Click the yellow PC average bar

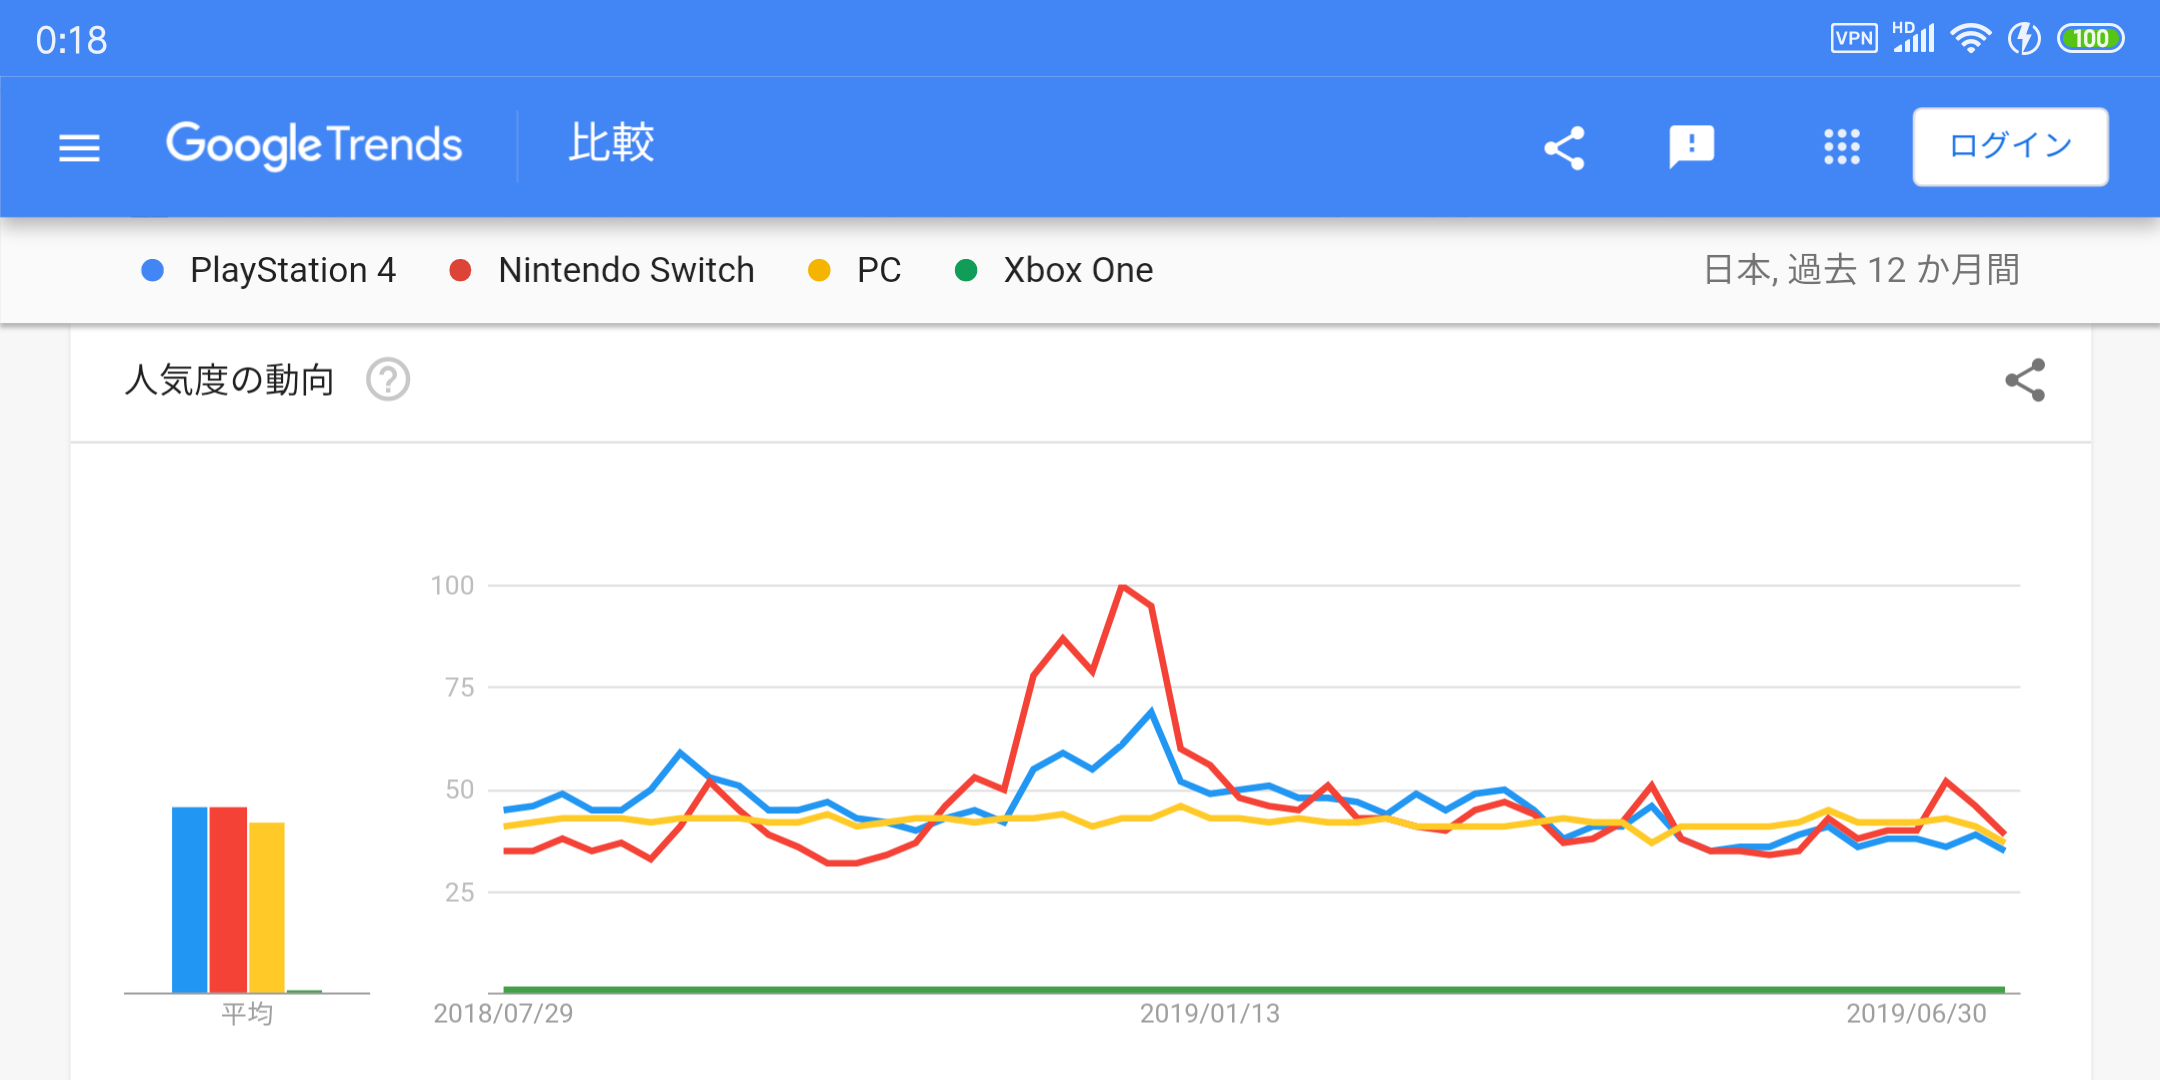click(x=267, y=906)
